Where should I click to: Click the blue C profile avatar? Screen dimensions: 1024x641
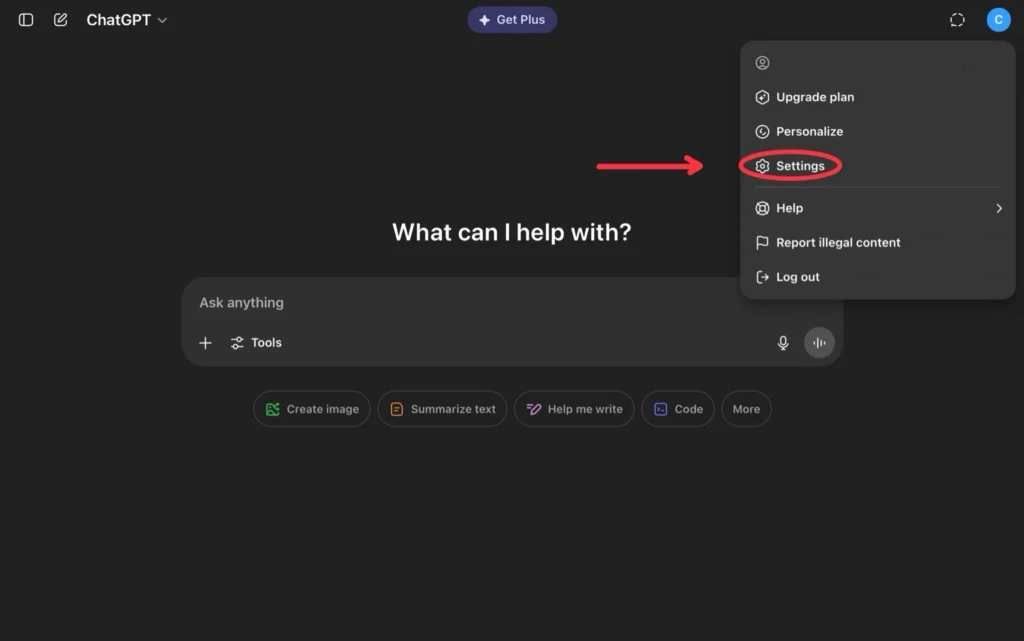(x=998, y=20)
